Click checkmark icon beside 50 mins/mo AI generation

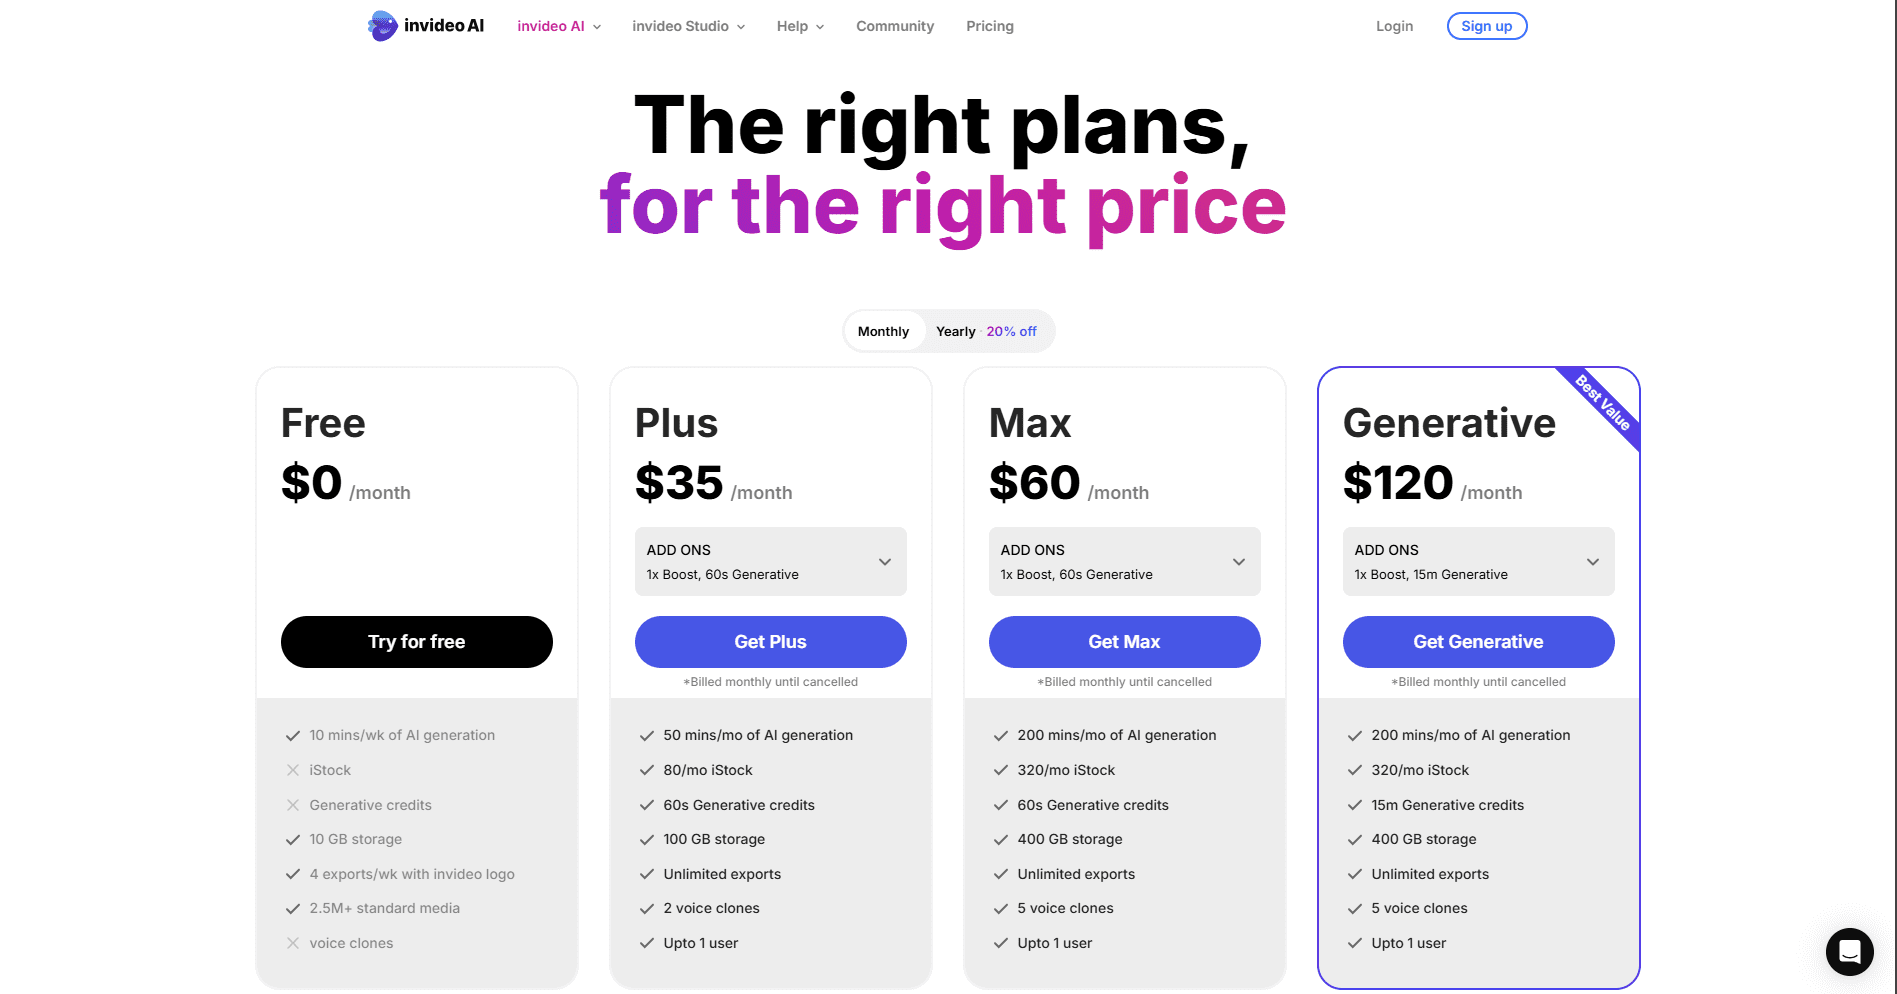click(647, 736)
